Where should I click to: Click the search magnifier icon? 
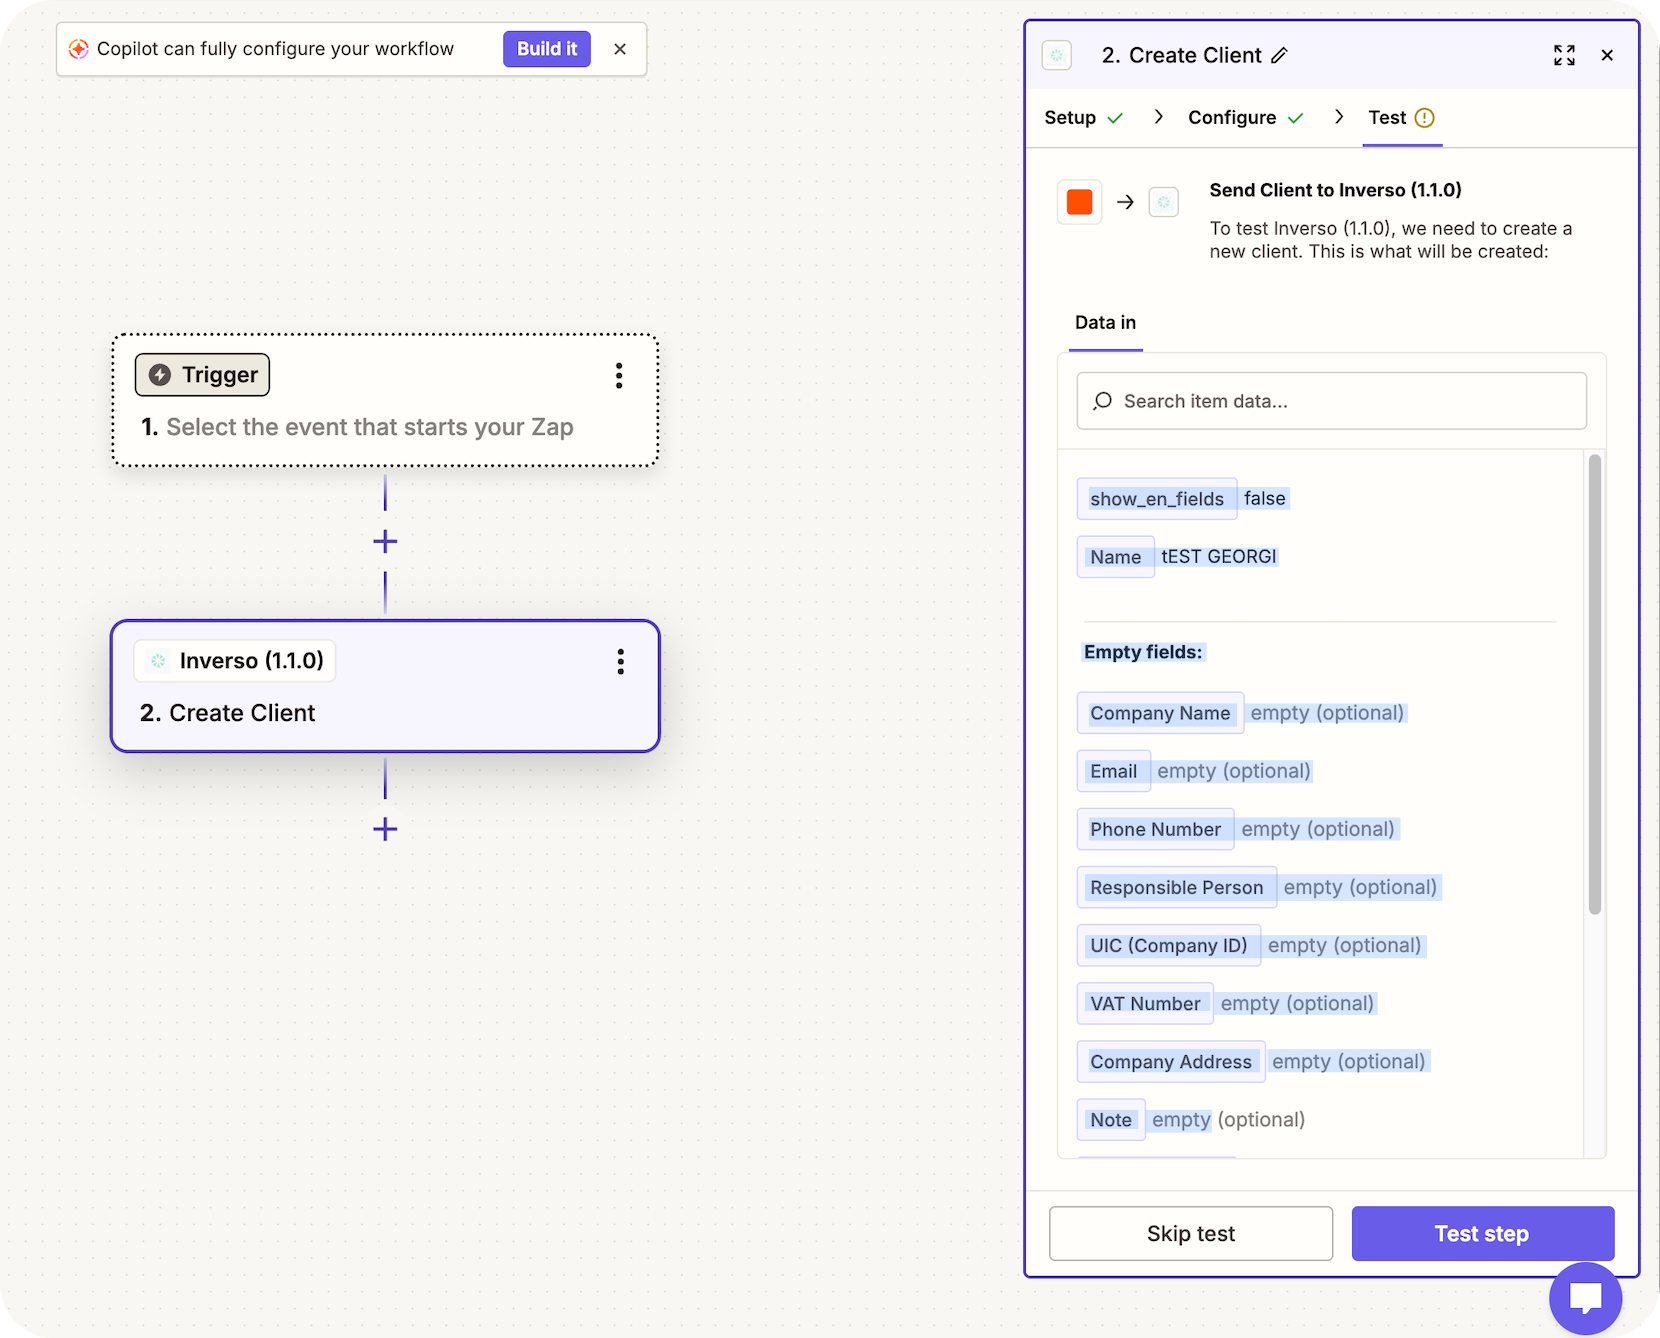(1102, 401)
